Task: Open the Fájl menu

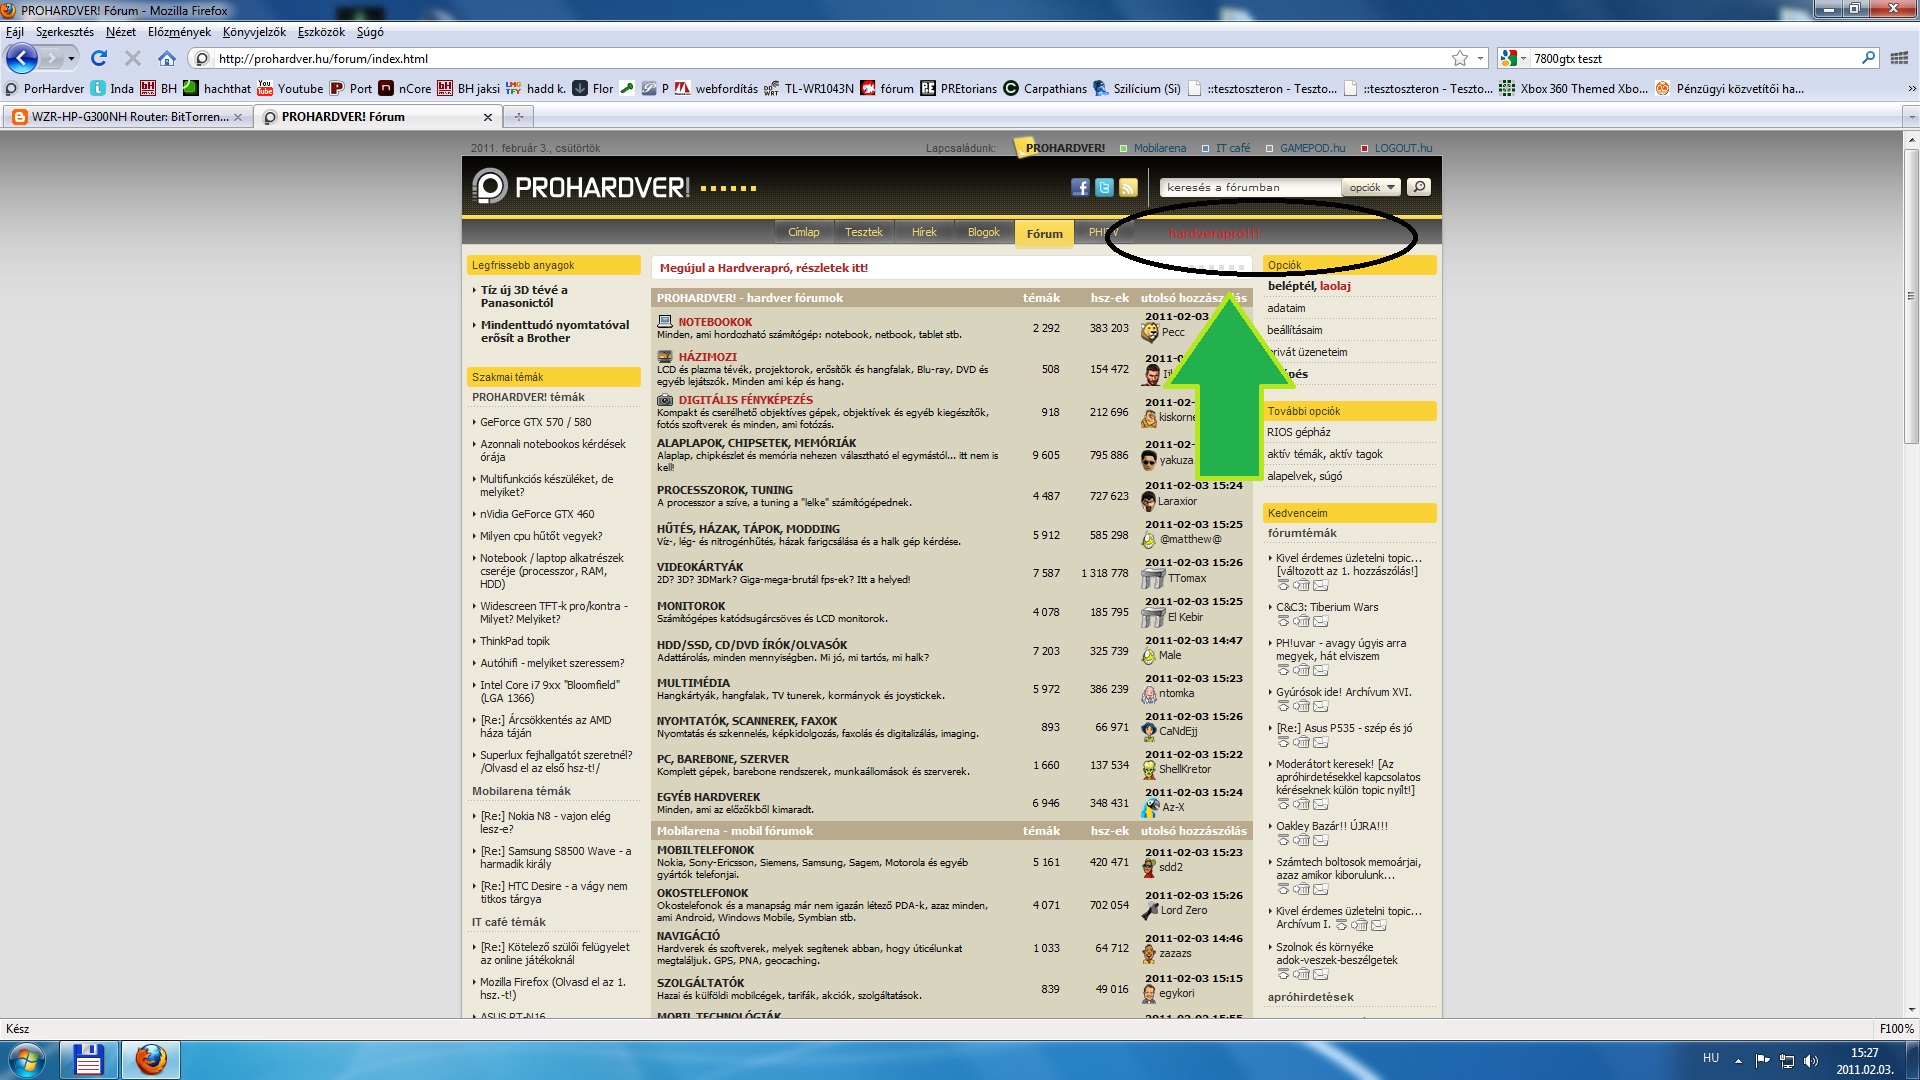Action: (15, 32)
